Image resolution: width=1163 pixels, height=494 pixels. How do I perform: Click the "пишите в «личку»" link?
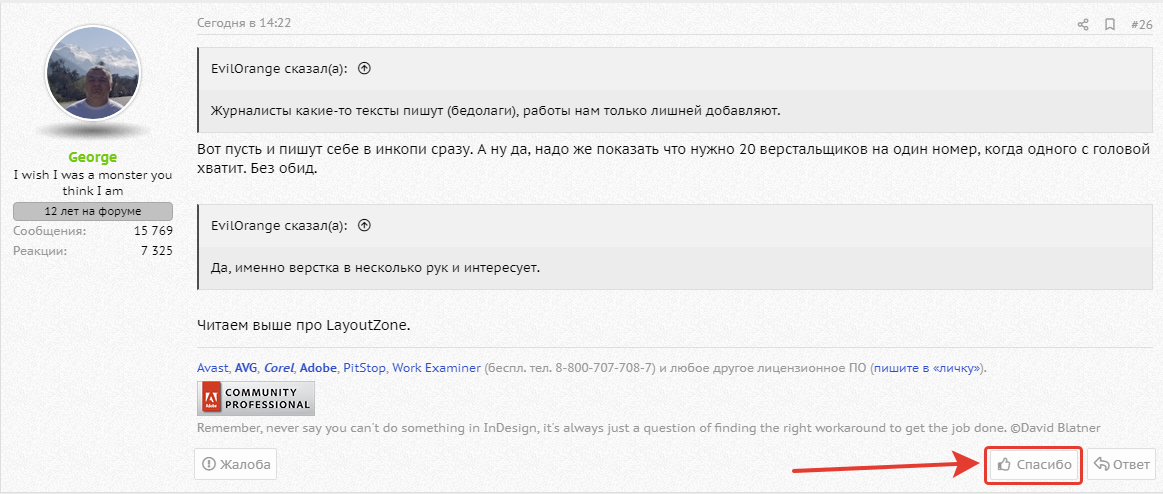pos(927,368)
